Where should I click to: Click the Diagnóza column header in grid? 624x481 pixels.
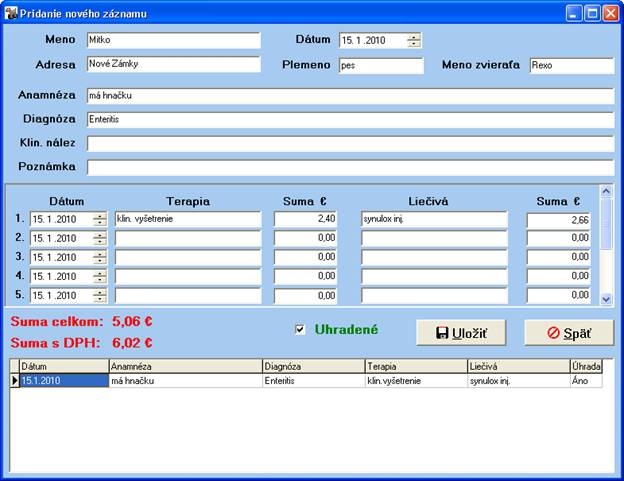[314, 366]
